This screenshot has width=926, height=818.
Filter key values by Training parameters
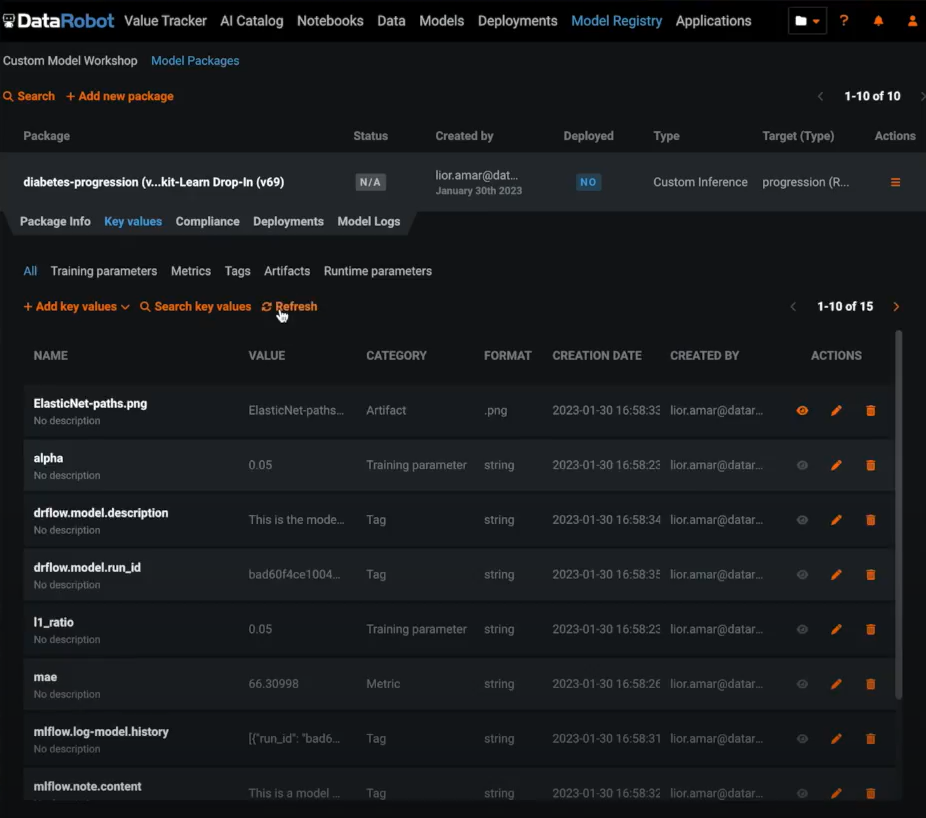pyautogui.click(x=104, y=271)
